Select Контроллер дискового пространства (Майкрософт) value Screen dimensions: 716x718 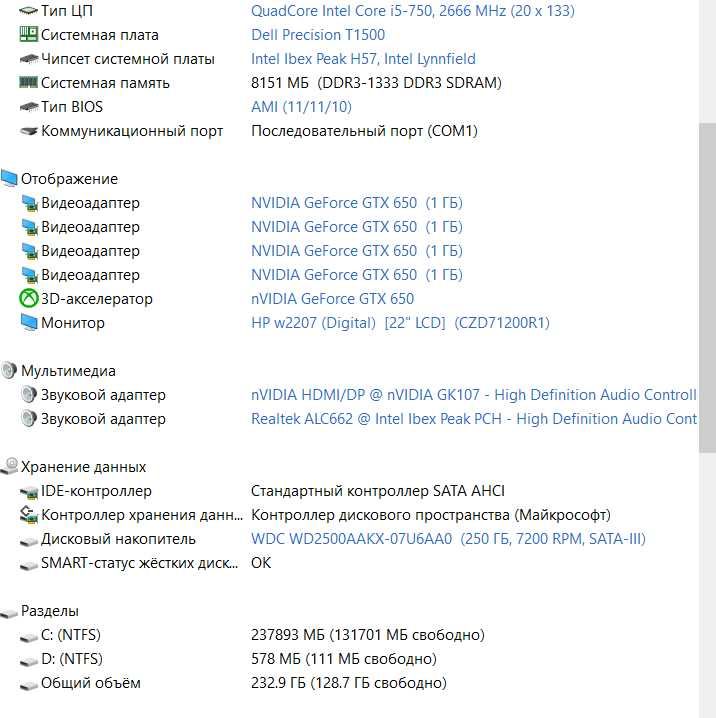click(x=431, y=514)
